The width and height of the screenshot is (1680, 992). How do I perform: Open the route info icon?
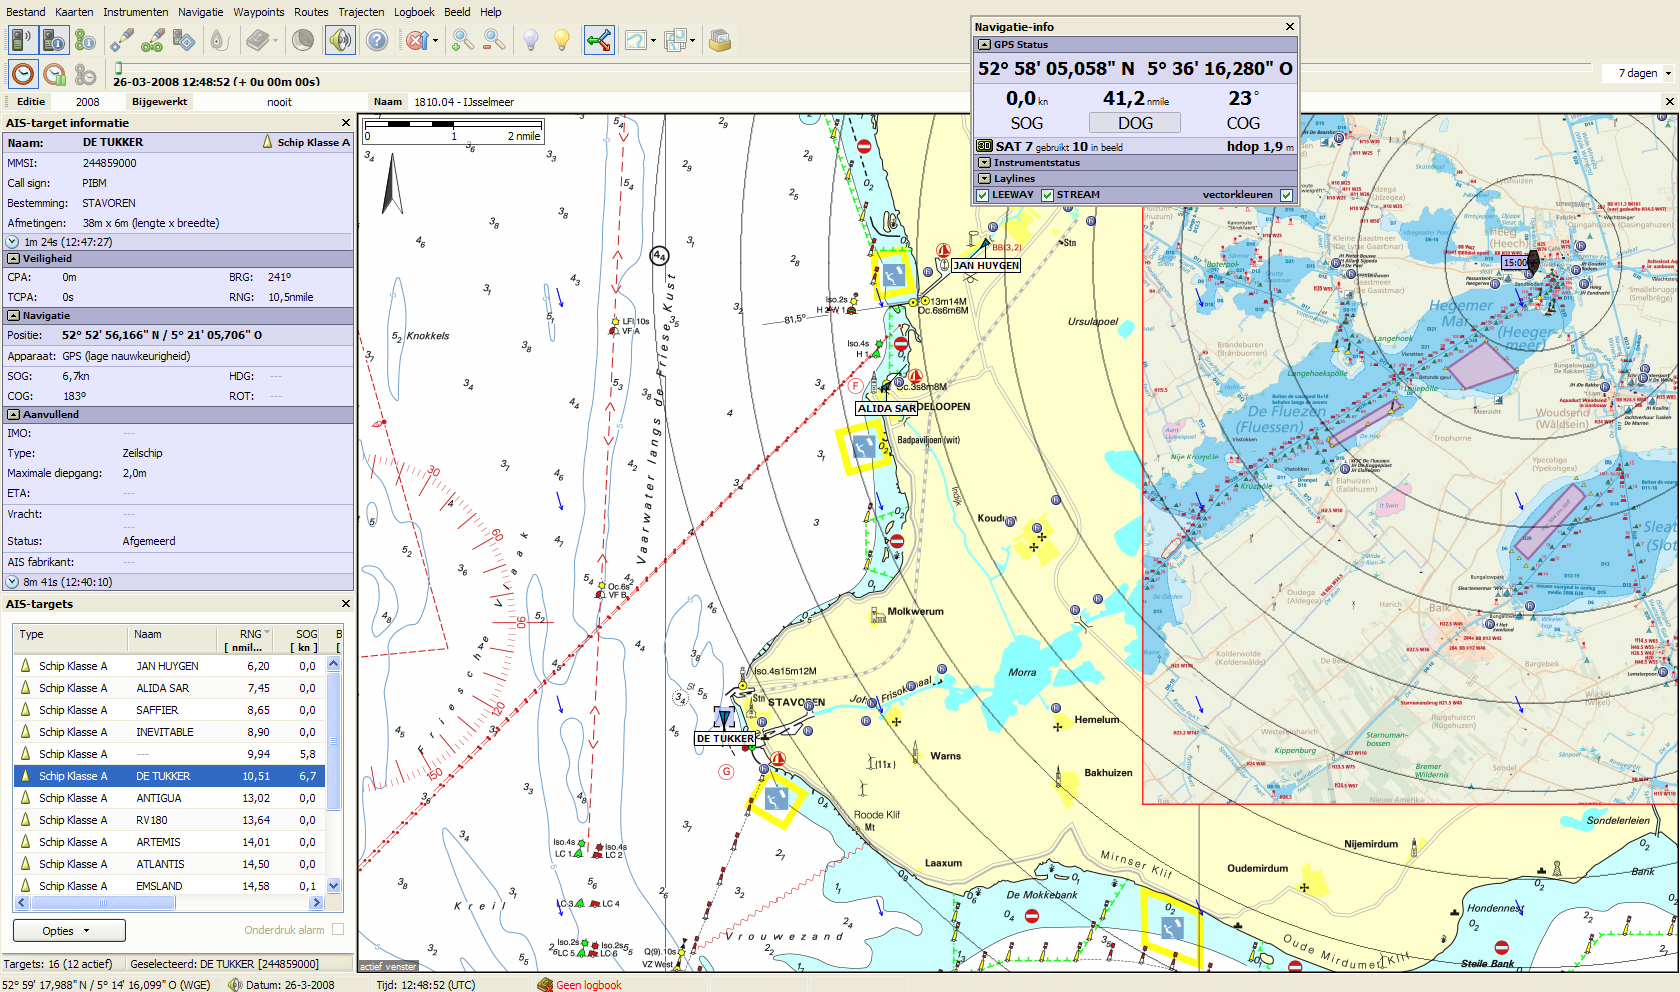coord(85,40)
